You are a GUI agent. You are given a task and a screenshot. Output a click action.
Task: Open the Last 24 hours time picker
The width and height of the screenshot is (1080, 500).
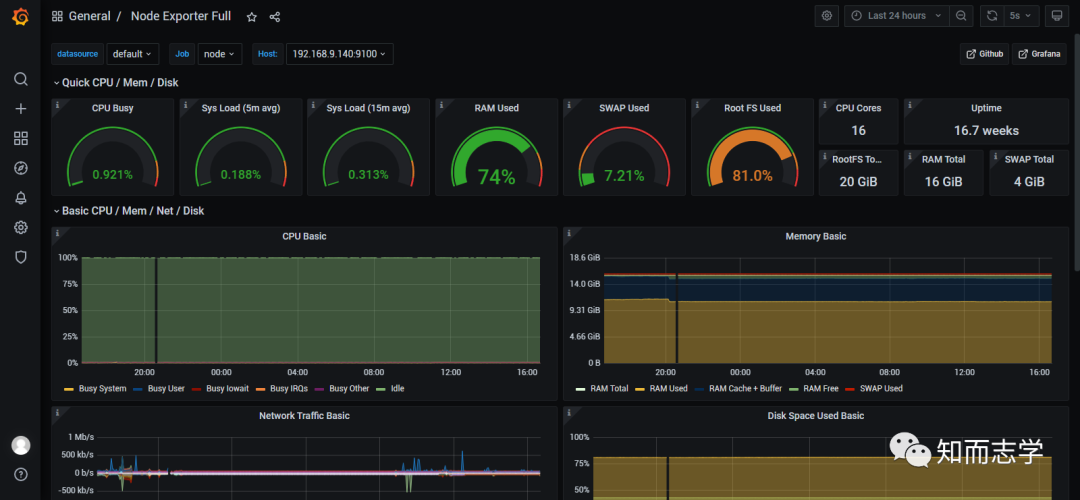click(896, 16)
